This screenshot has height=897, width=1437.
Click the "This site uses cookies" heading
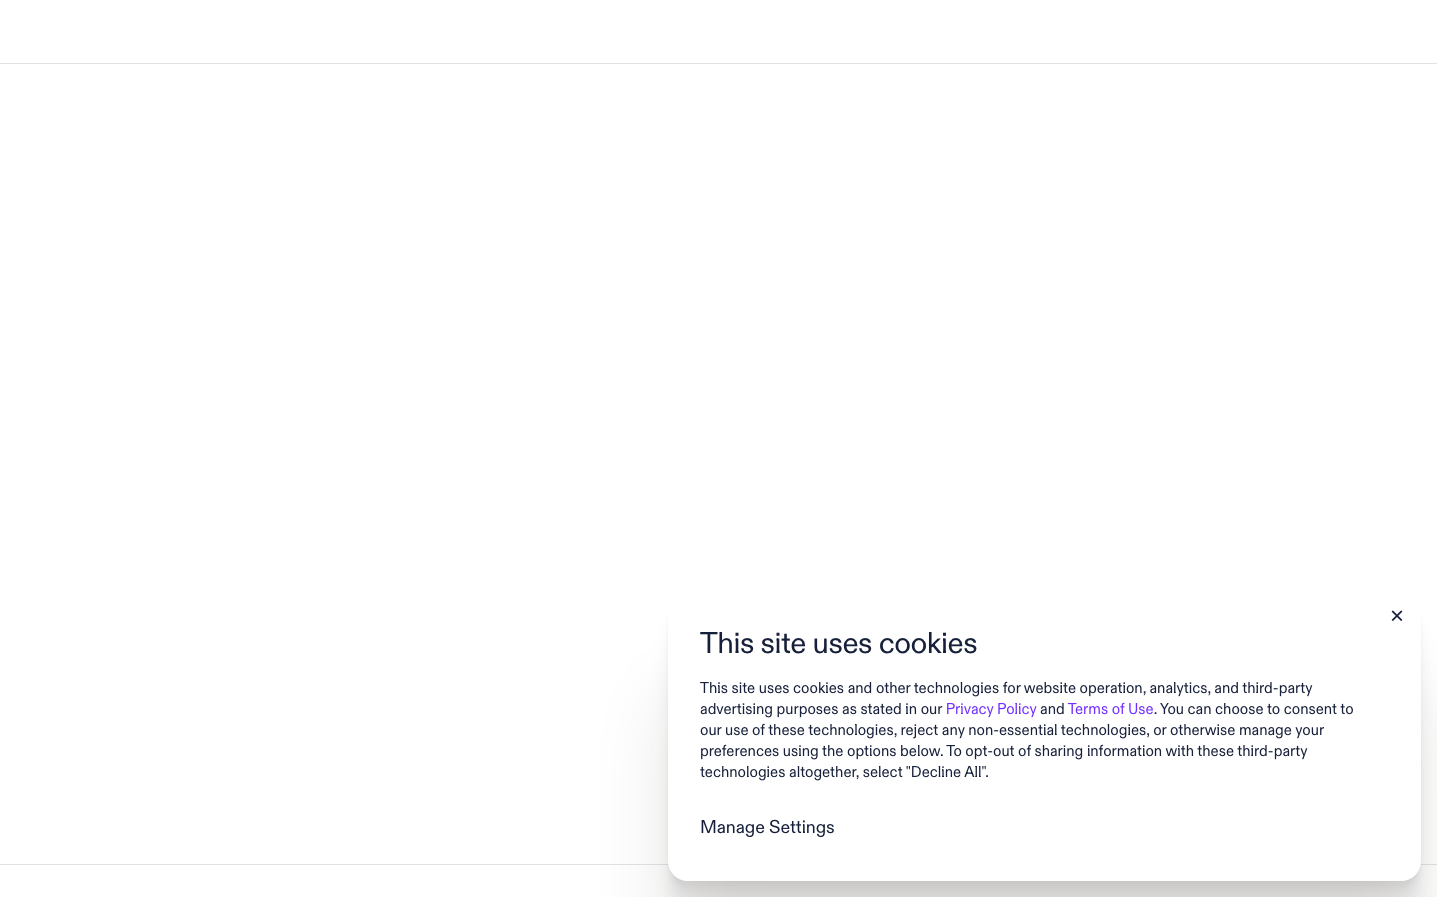coord(838,643)
